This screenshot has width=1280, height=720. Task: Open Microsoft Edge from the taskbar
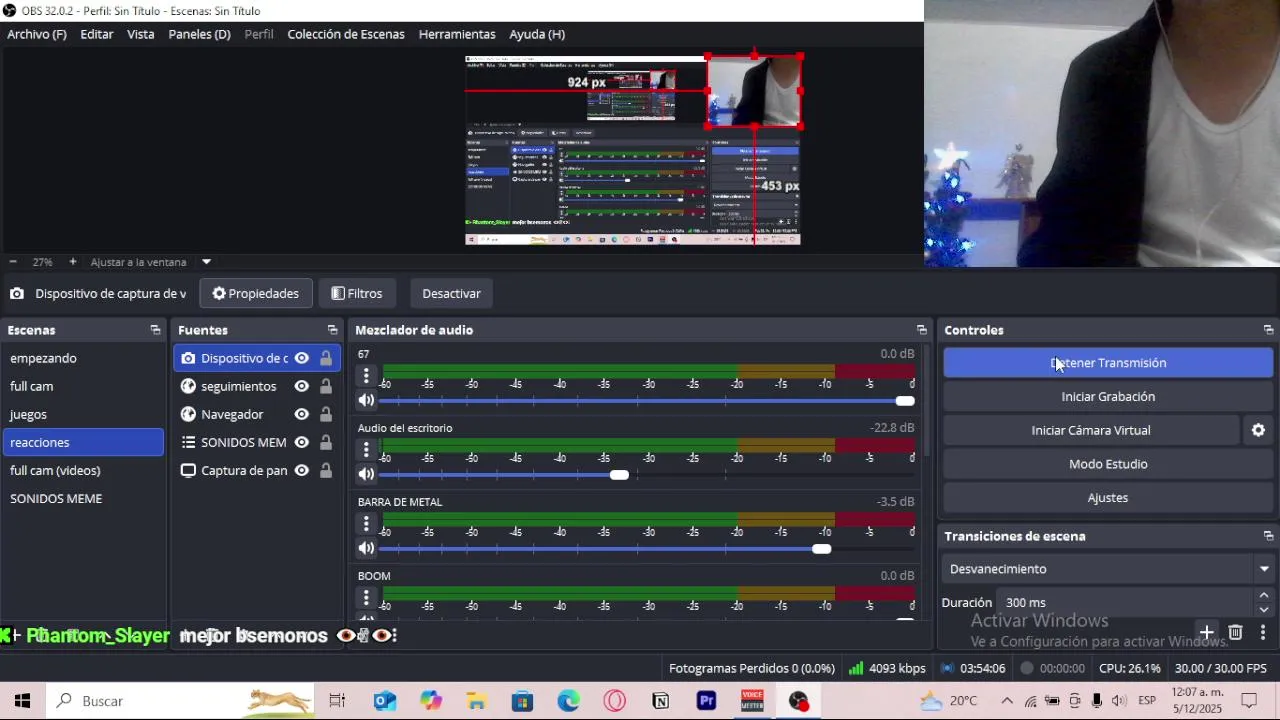(568, 701)
